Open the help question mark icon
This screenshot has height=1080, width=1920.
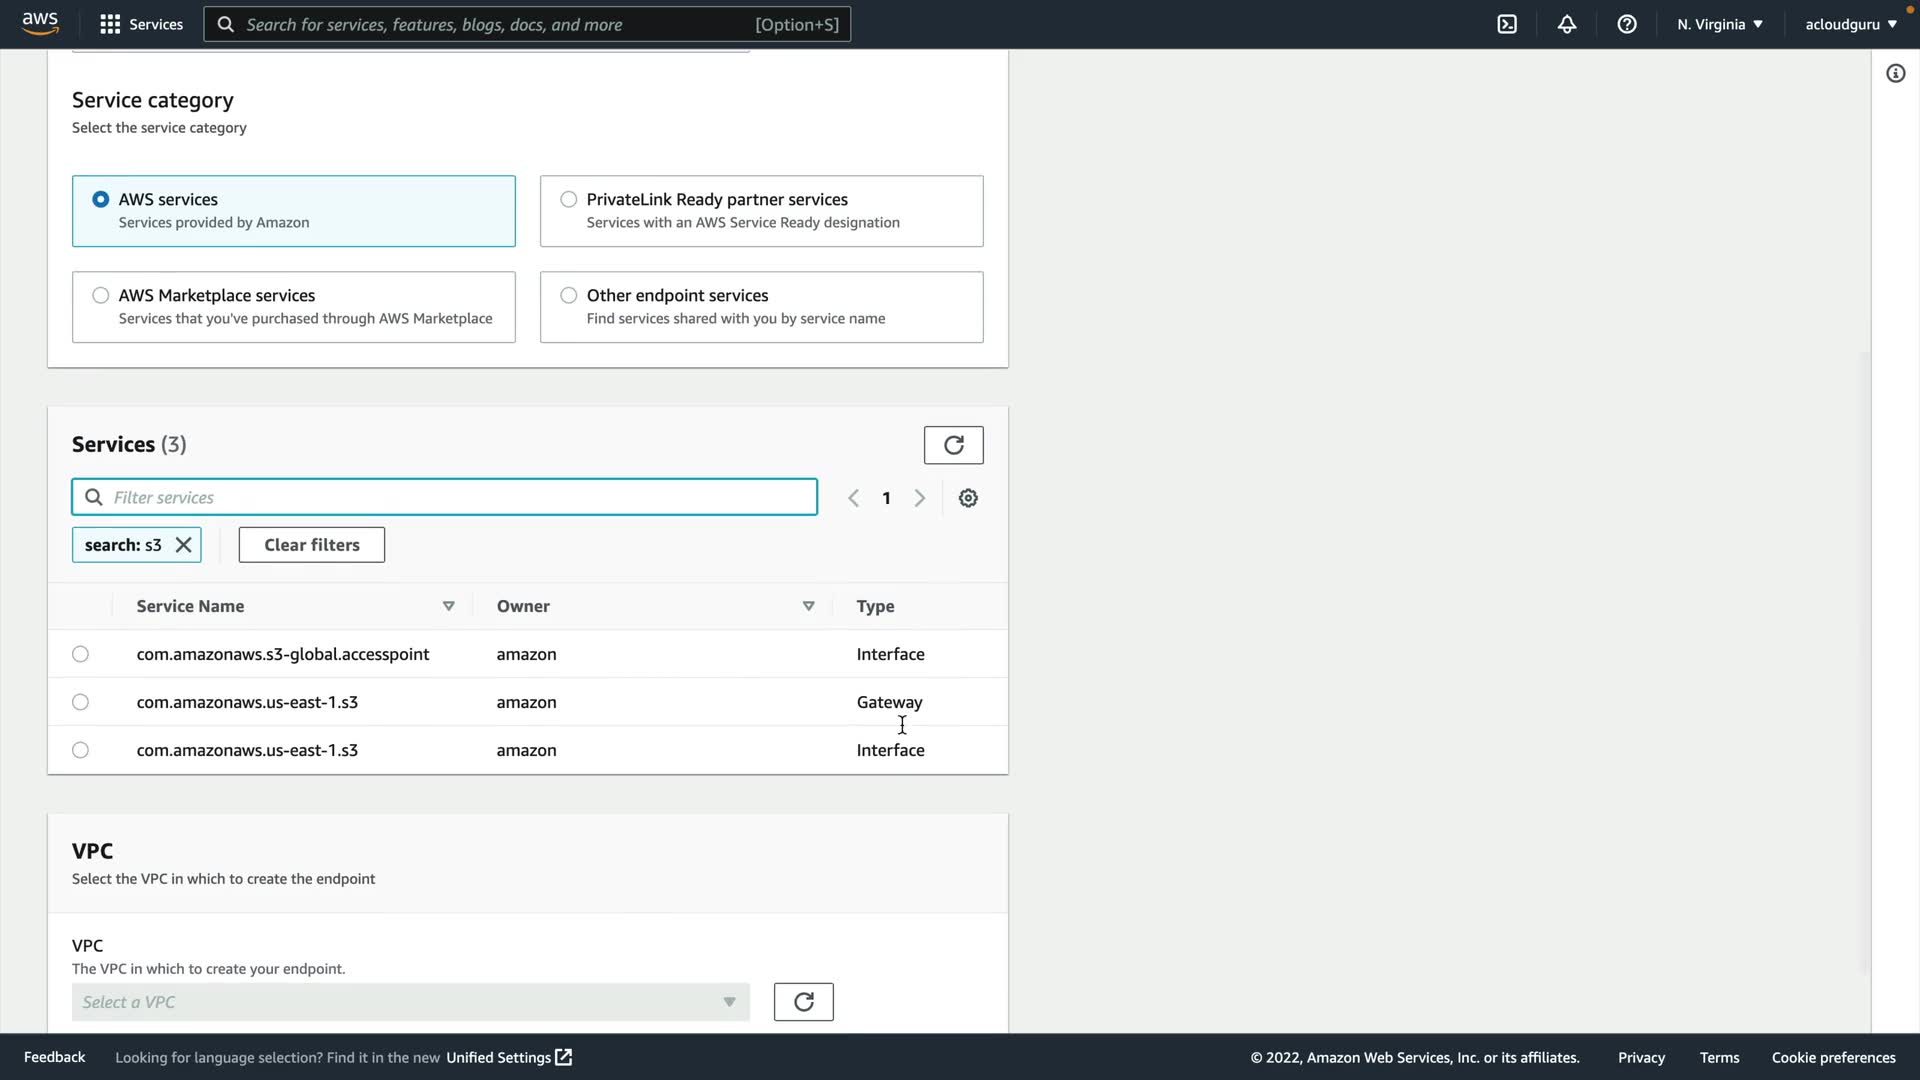click(1627, 24)
